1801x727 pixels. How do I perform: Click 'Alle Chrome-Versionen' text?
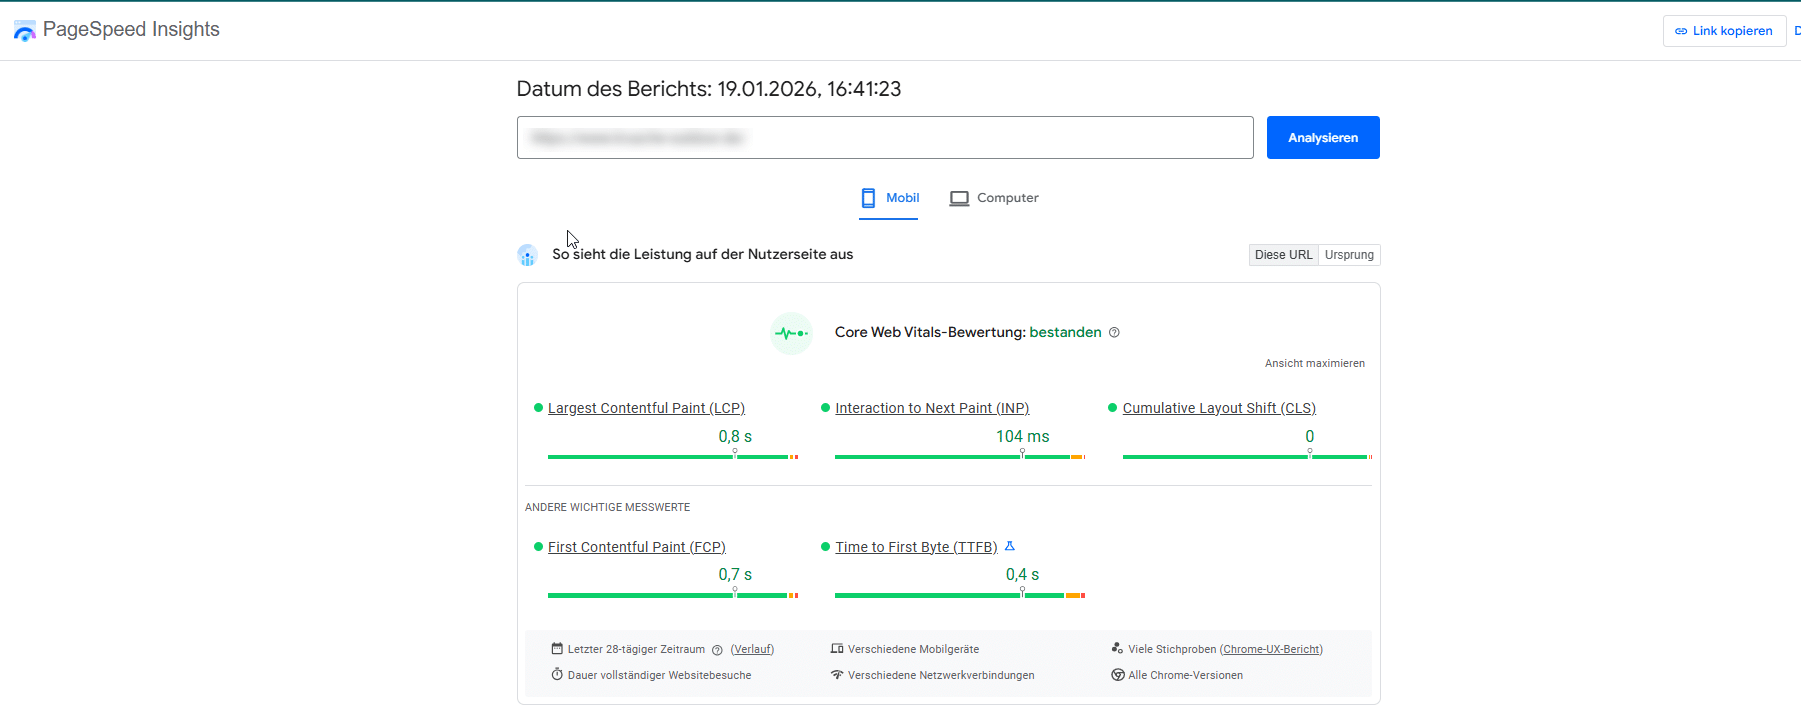pos(1185,675)
